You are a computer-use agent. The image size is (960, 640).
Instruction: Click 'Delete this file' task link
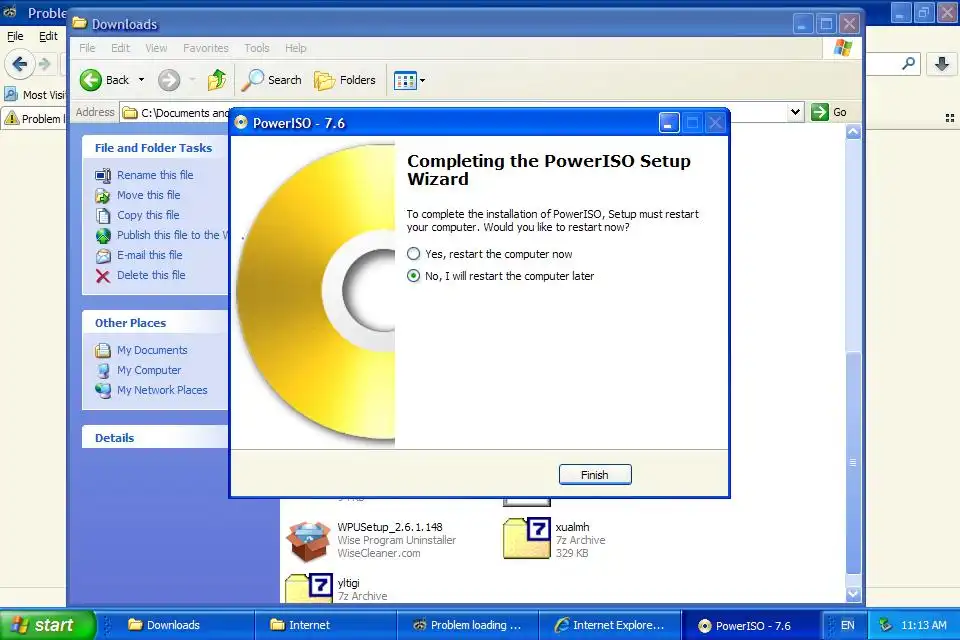click(151, 275)
